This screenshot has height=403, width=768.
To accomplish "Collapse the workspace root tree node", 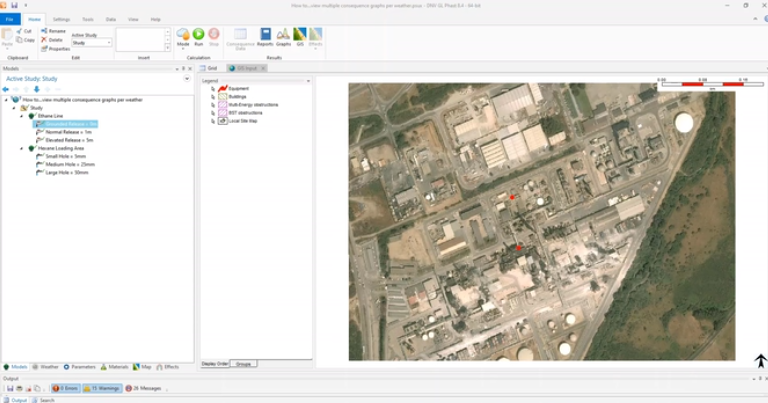I will point(6,100).
